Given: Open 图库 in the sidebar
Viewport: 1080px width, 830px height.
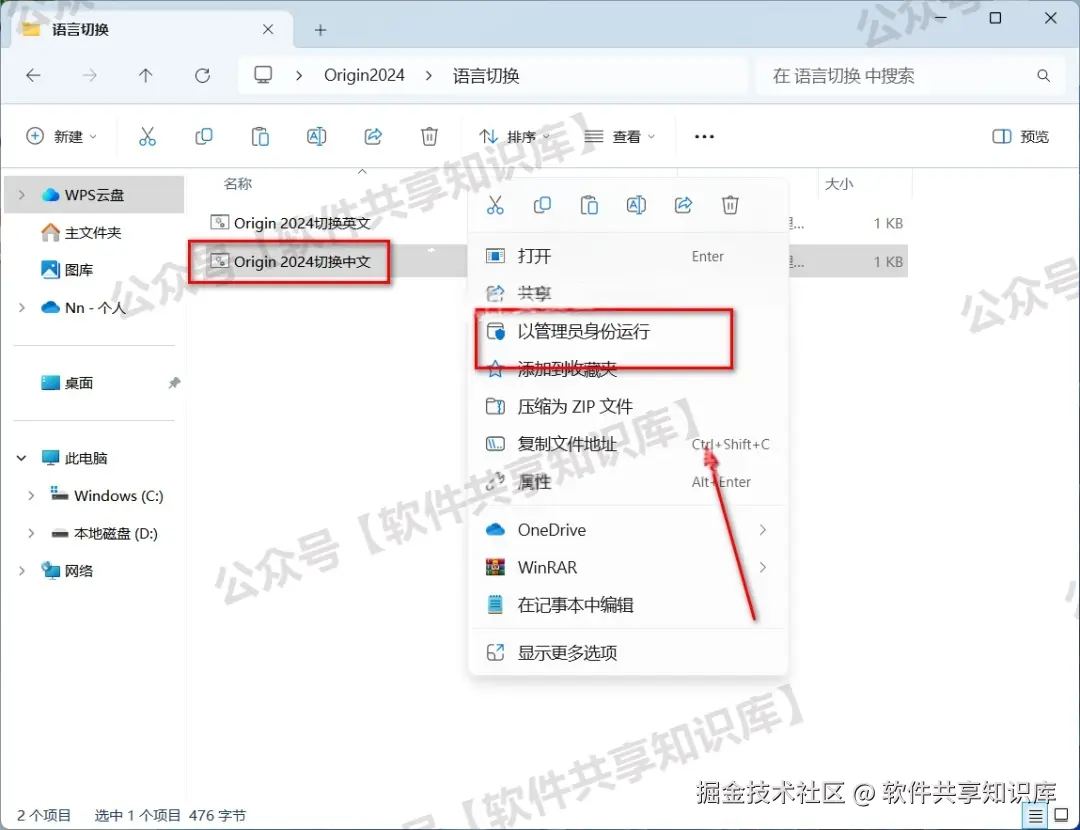Looking at the screenshot, I should pos(79,270).
